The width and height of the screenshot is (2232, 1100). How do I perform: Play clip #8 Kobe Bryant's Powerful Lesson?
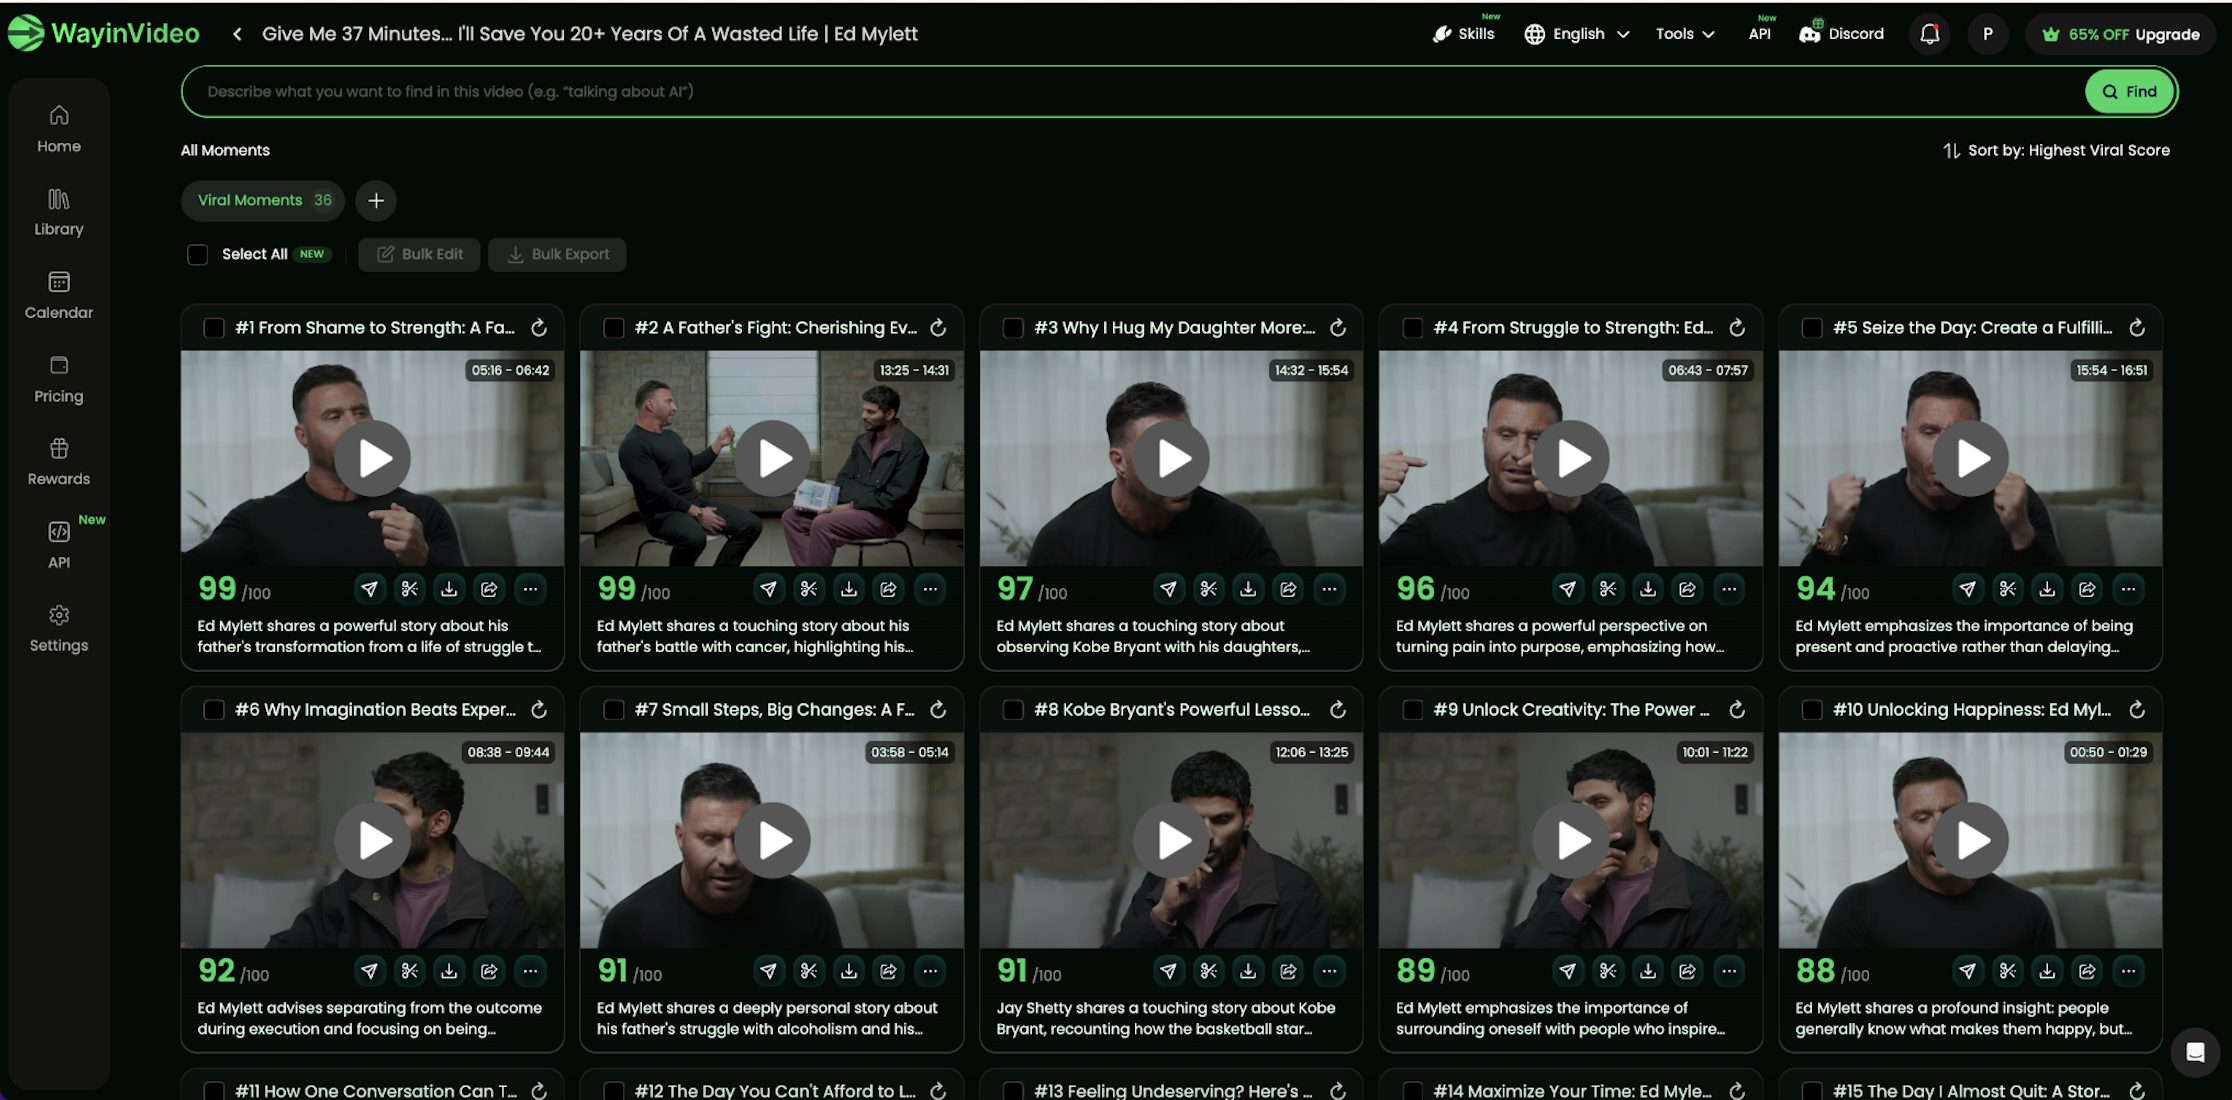[1171, 841]
